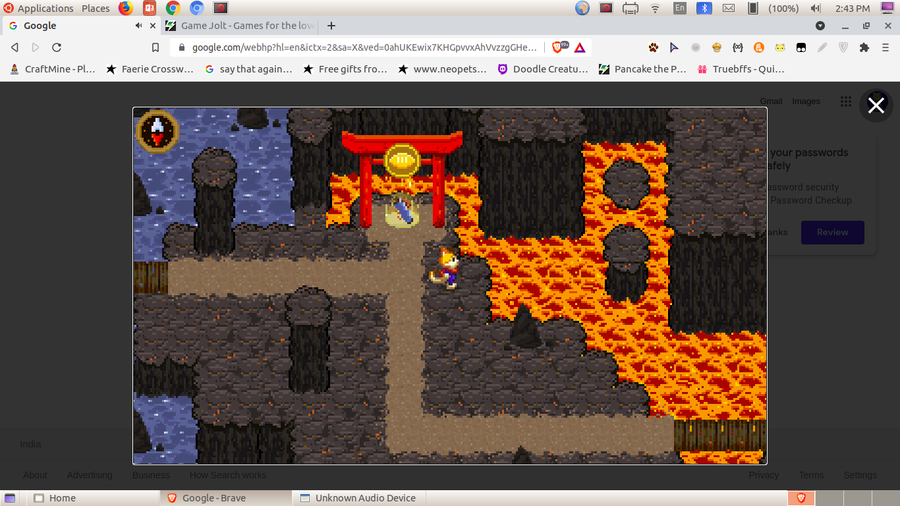Viewport: 900px width, 506px height.
Task: Open the Privacy footer link
Action: click(x=763, y=475)
